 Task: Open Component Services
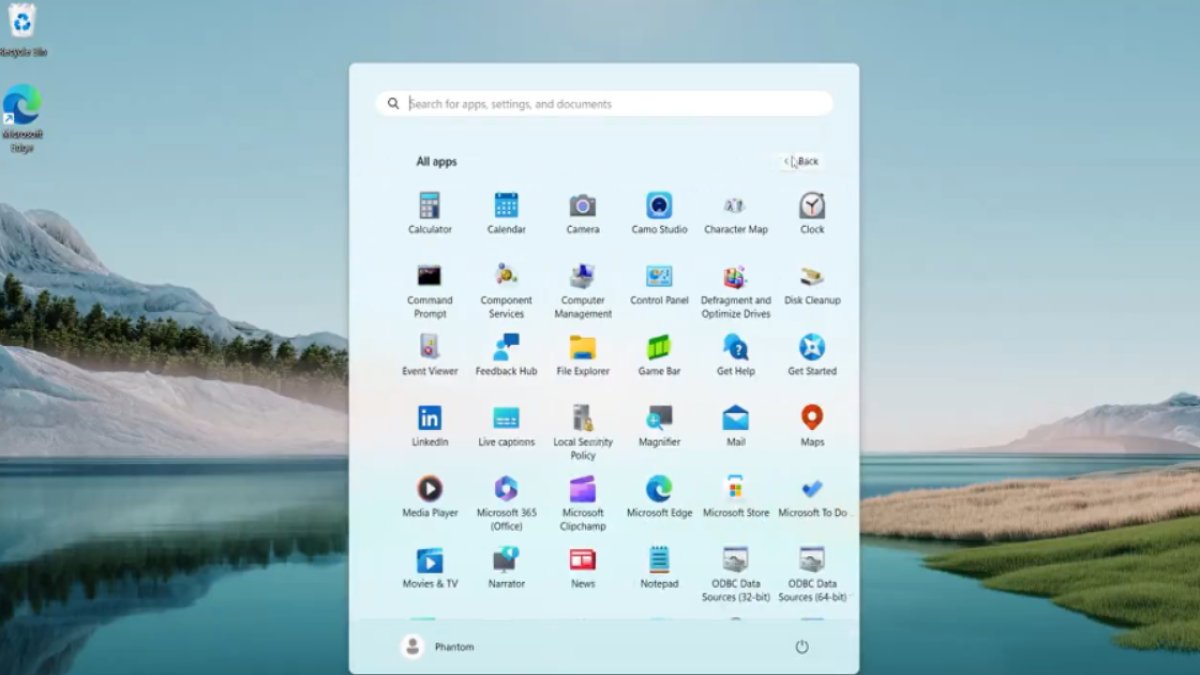point(506,291)
